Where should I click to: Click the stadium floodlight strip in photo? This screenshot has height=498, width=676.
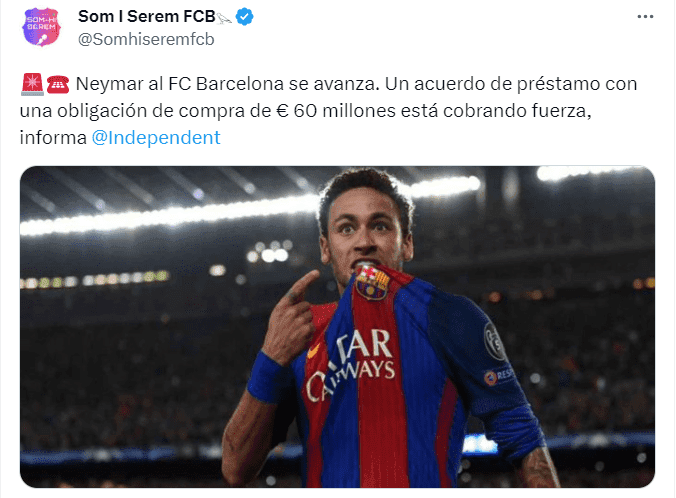point(170,215)
